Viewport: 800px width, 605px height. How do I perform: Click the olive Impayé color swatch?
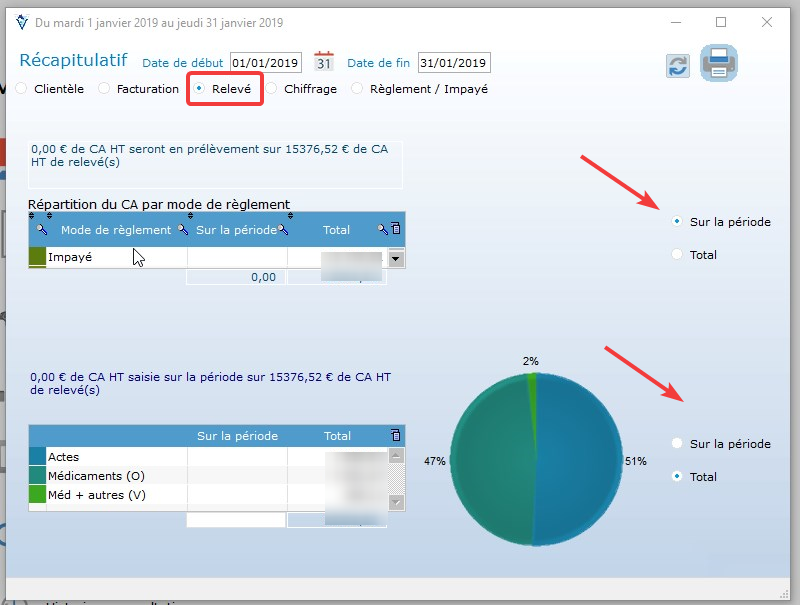click(37, 257)
